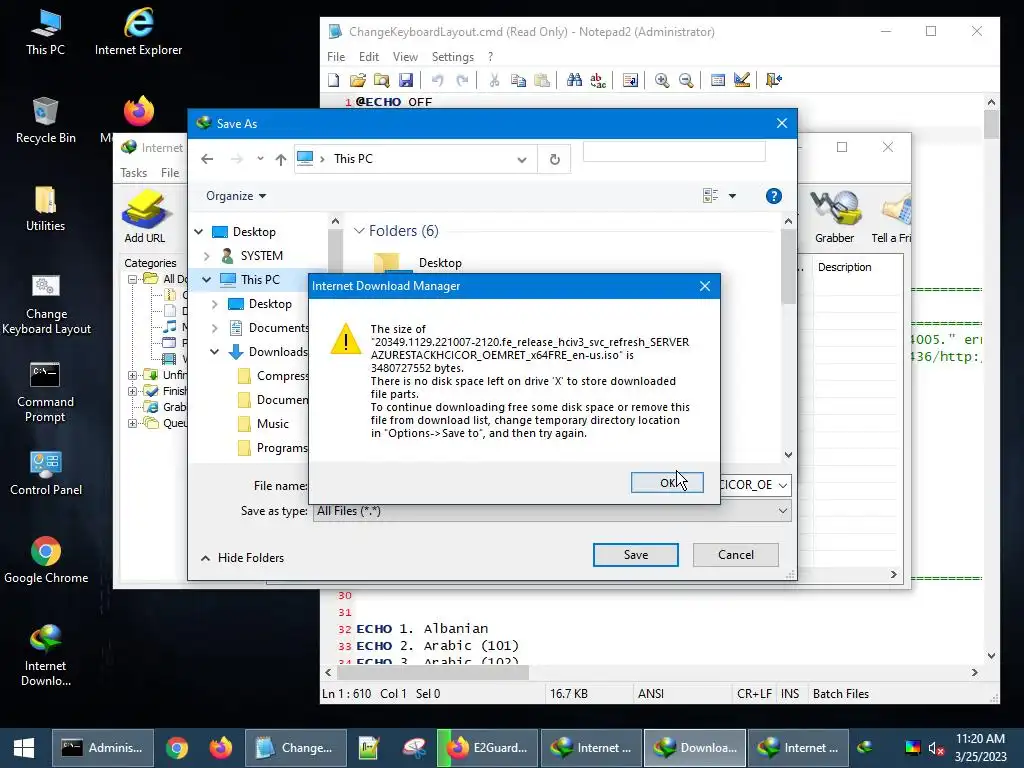Click Notepad2 Browse folder icon
The image size is (1024, 768).
coord(381,80)
